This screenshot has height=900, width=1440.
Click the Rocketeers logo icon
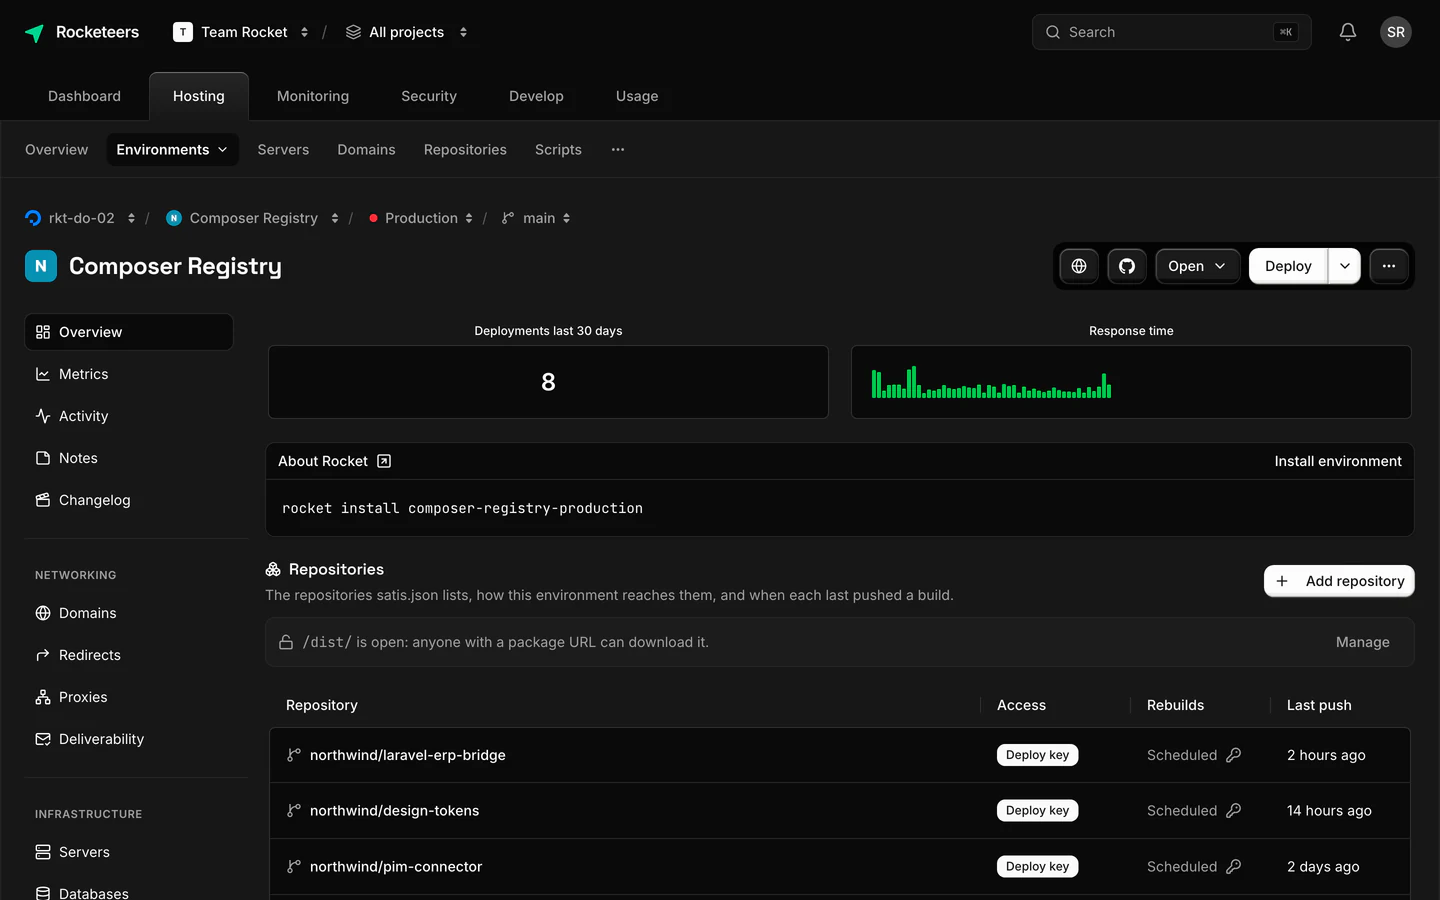pyautogui.click(x=34, y=33)
